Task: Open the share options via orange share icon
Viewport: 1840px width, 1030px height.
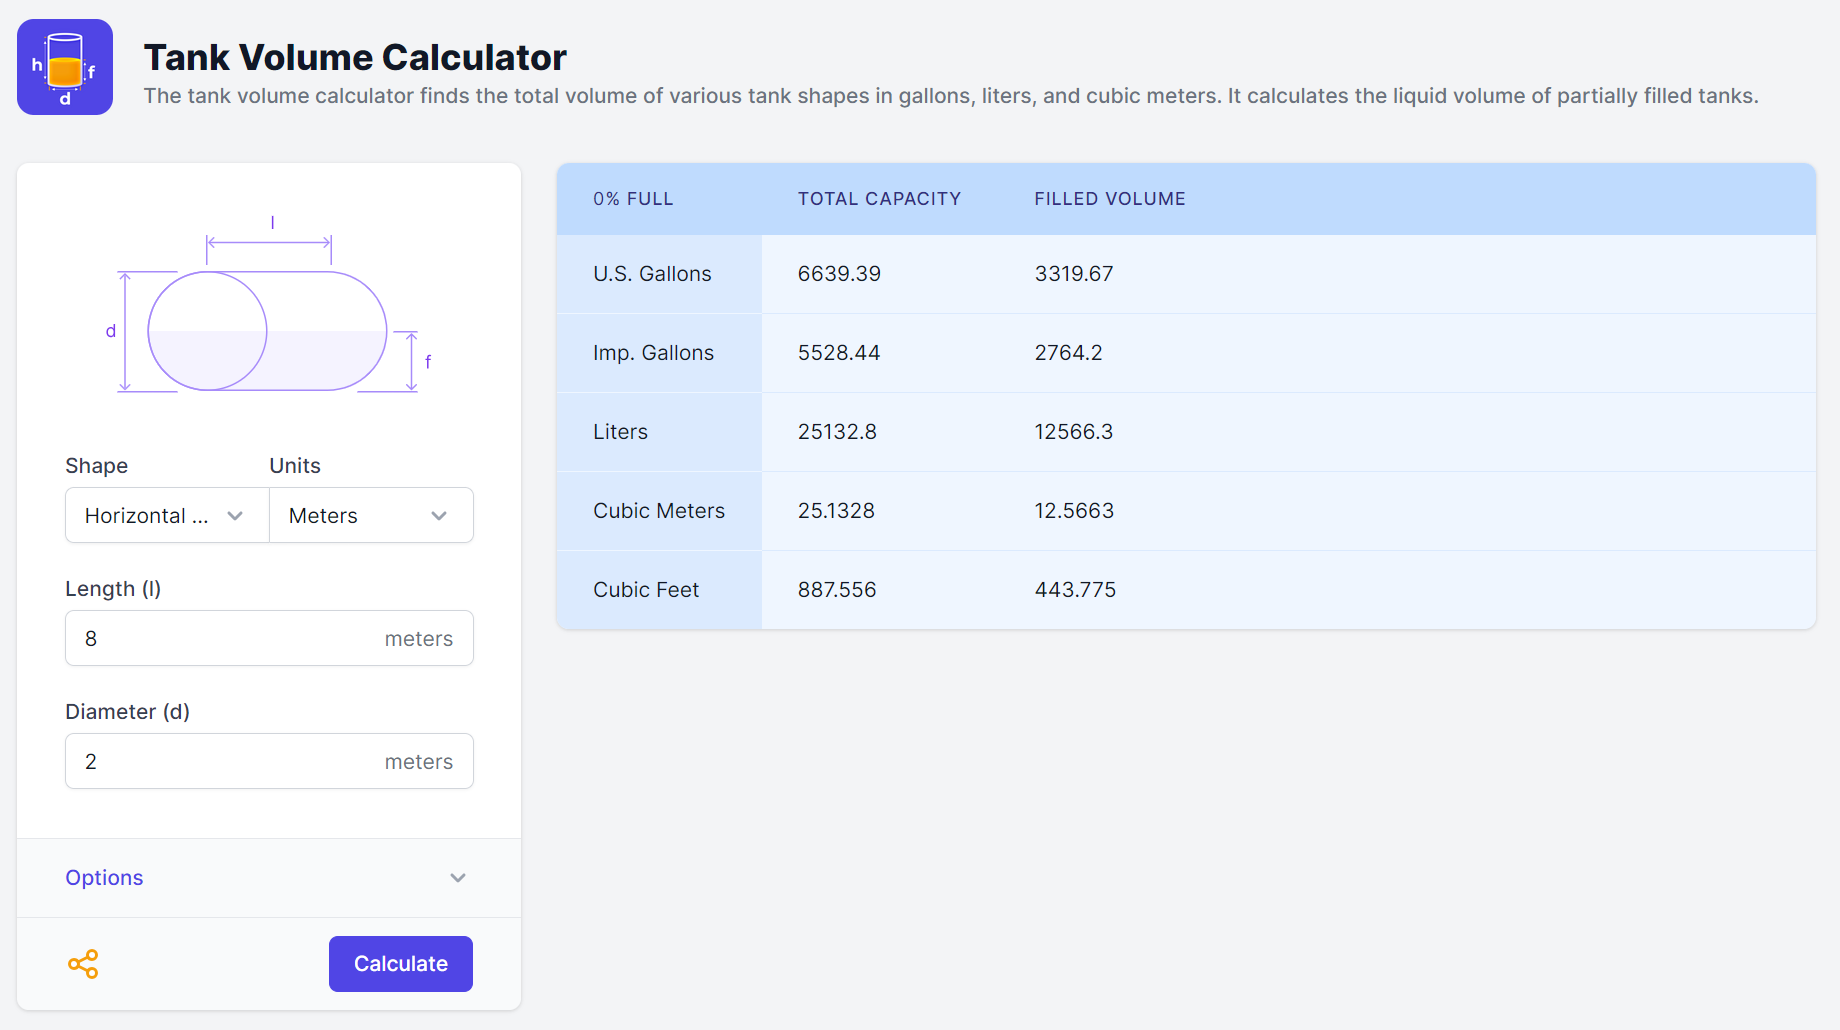Action: (84, 963)
